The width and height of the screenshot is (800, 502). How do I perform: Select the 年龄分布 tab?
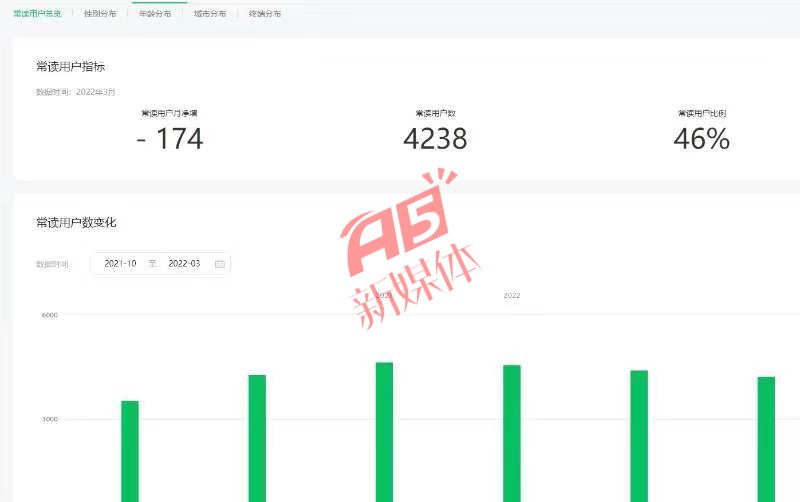tap(155, 13)
